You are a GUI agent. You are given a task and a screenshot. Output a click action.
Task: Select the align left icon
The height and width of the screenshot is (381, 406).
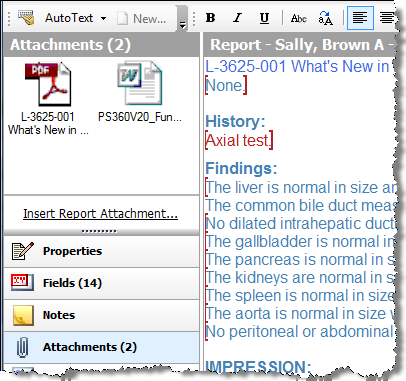tap(360, 18)
